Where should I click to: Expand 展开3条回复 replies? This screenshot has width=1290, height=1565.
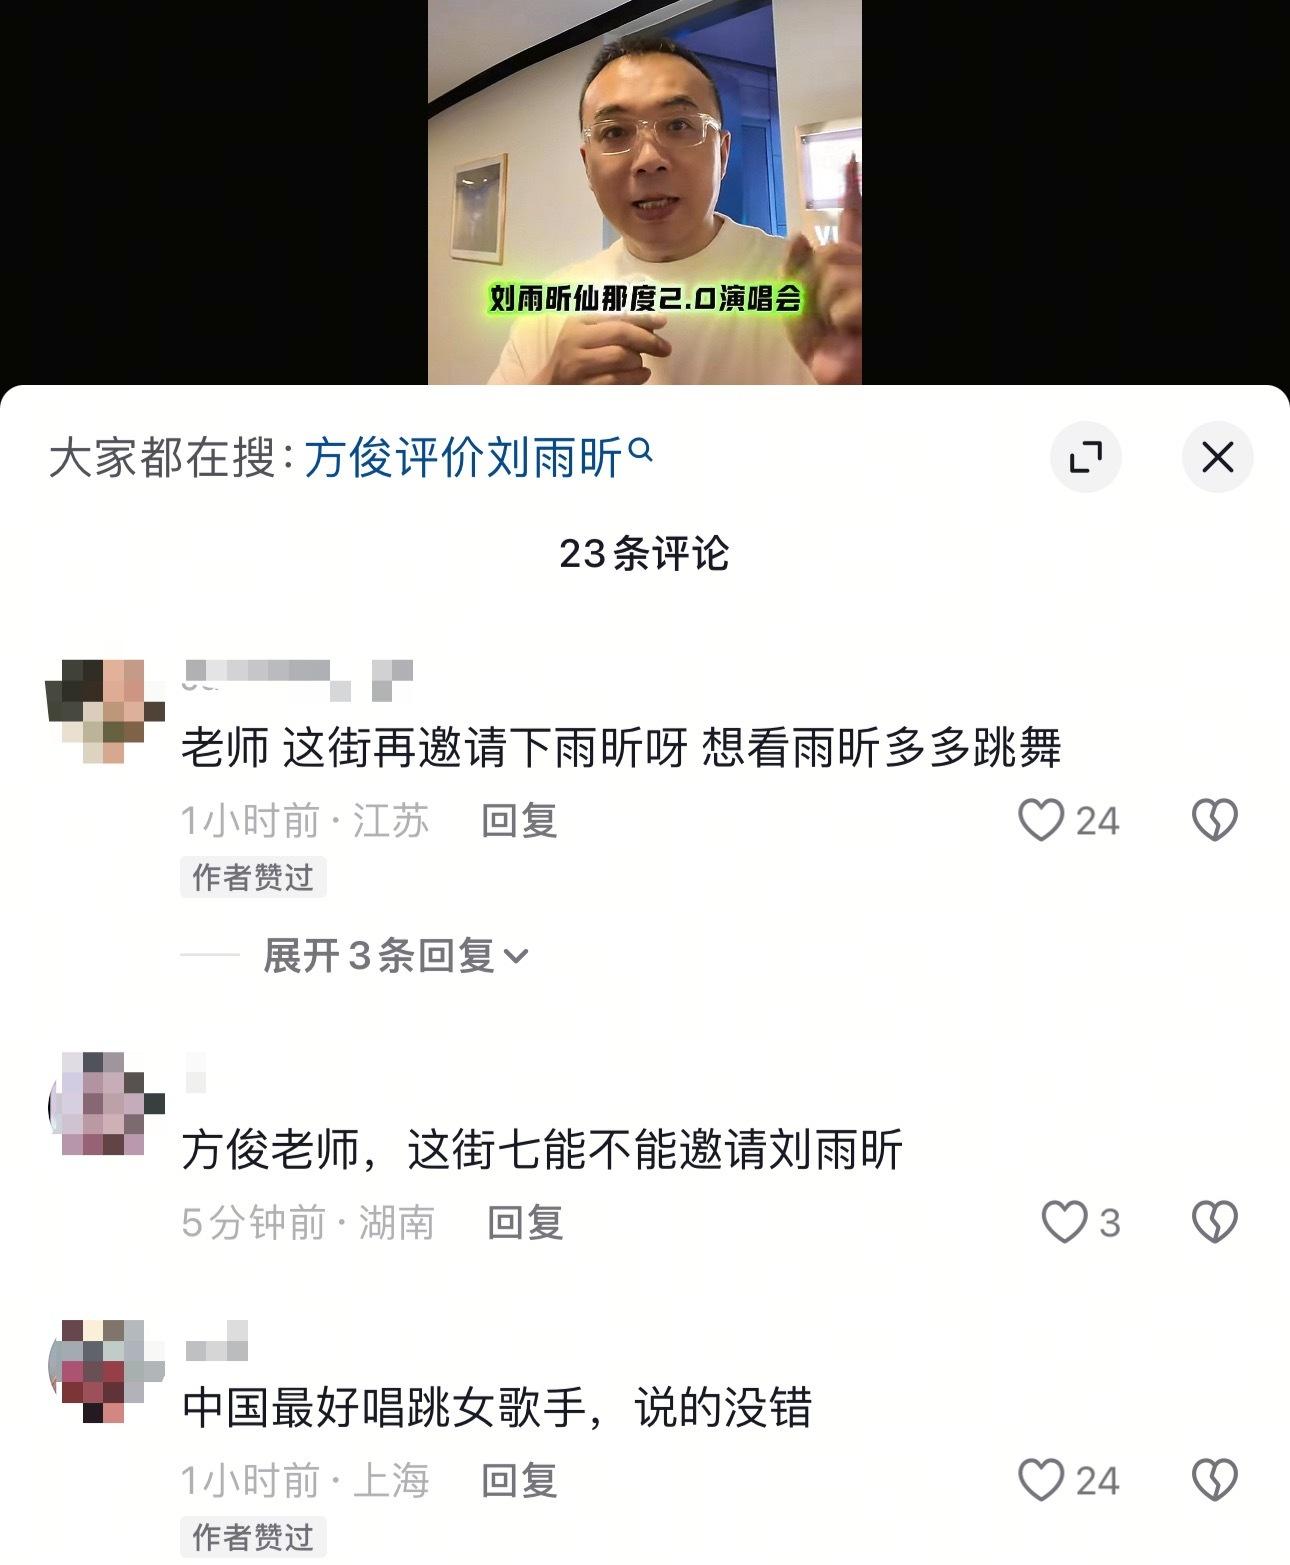[395, 956]
